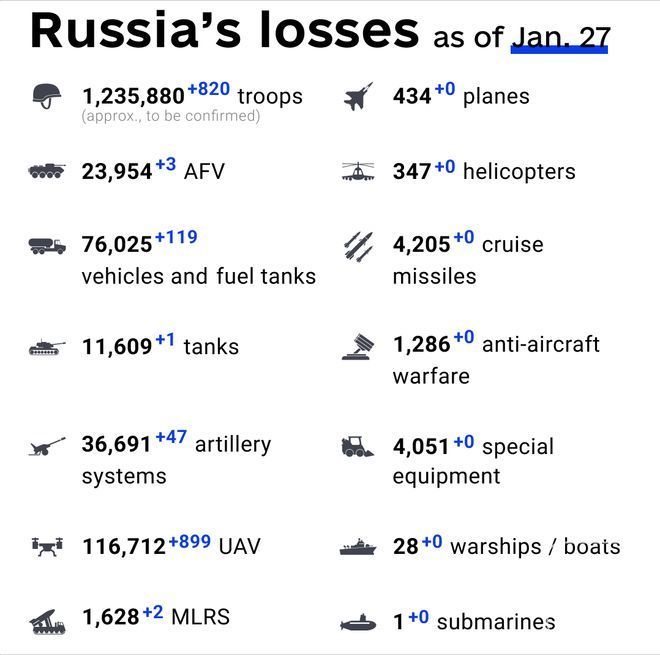
Task: Click the tank icon
Action: point(47,347)
